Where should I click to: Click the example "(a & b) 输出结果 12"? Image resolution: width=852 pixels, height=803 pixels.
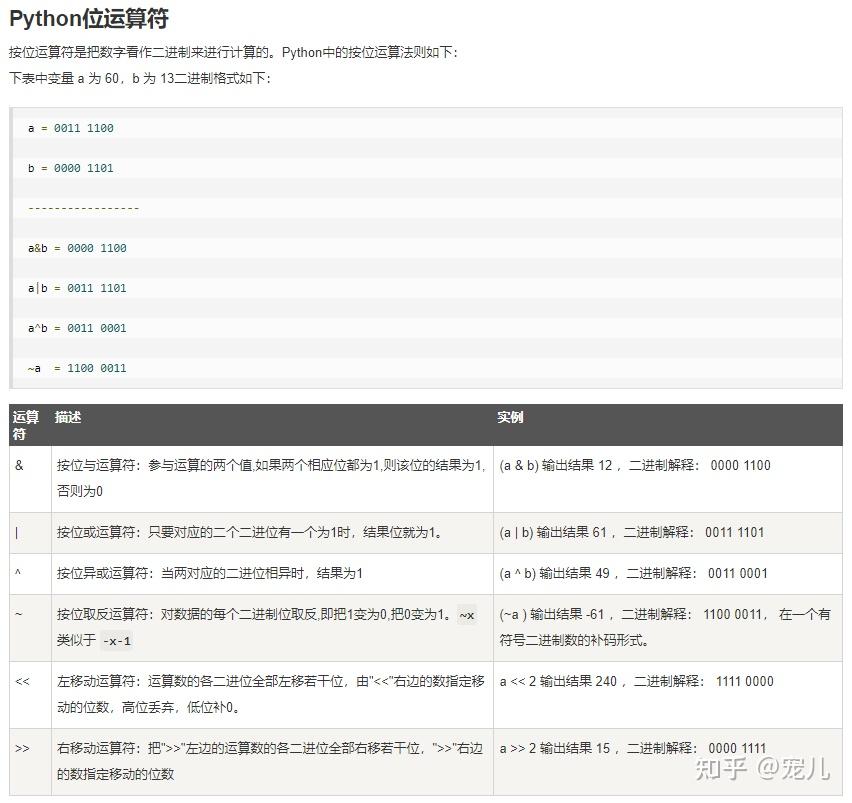[668, 479]
